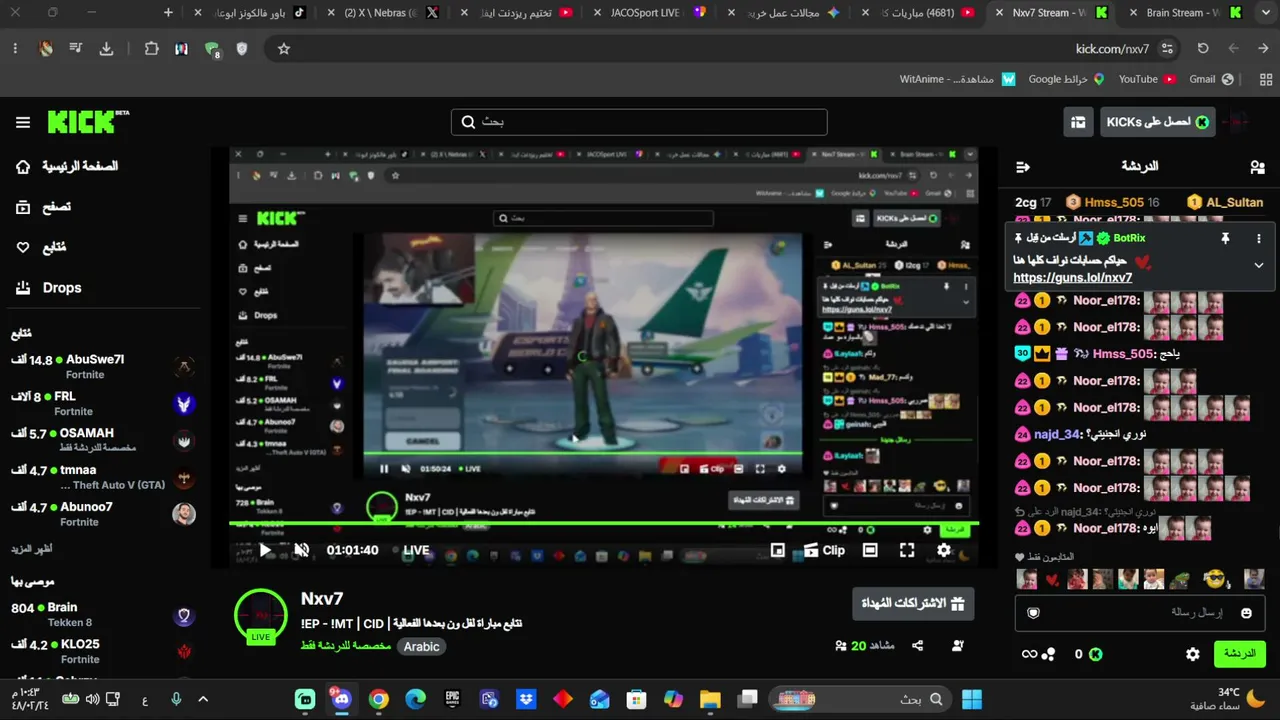This screenshot has width=1280, height=720.
Task: Bookmark this page with the star icon
Action: pyautogui.click(x=284, y=48)
